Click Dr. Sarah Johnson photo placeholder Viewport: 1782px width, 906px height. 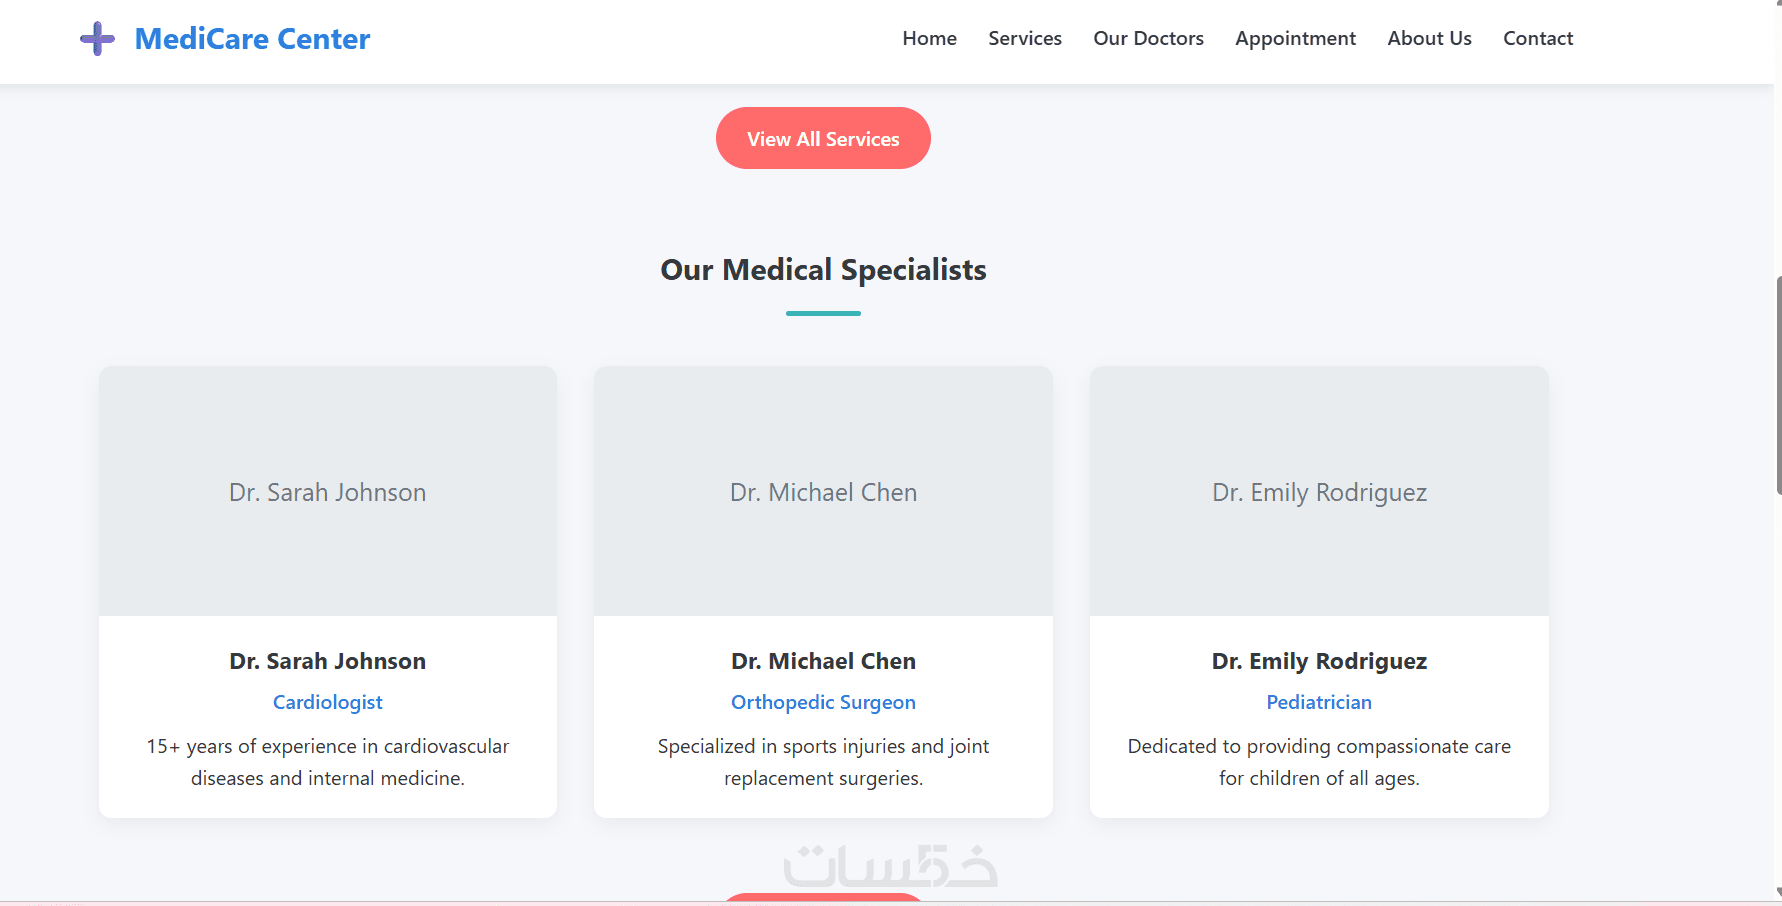(x=328, y=491)
